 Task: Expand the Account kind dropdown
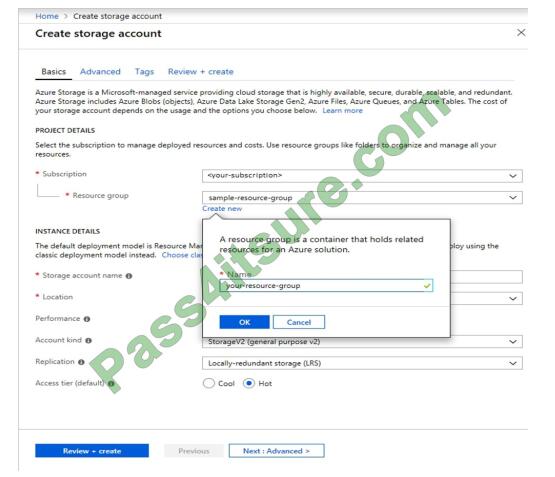click(x=362, y=342)
